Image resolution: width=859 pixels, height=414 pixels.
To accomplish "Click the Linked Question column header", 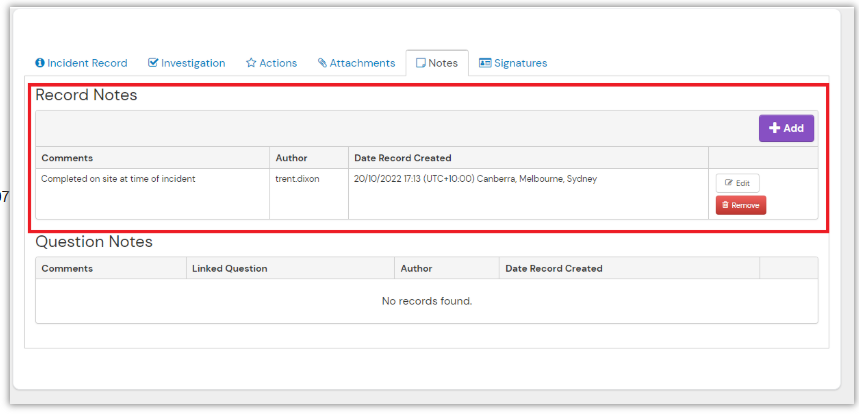I will (229, 268).
